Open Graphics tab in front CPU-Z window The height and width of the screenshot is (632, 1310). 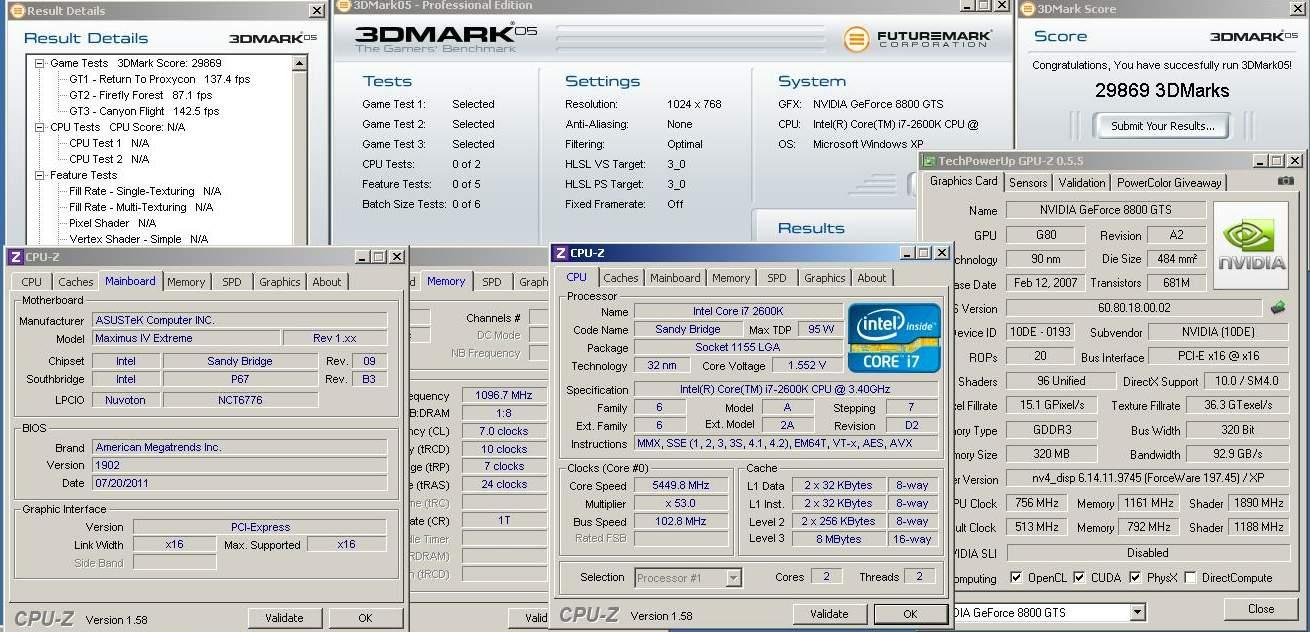[x=825, y=278]
